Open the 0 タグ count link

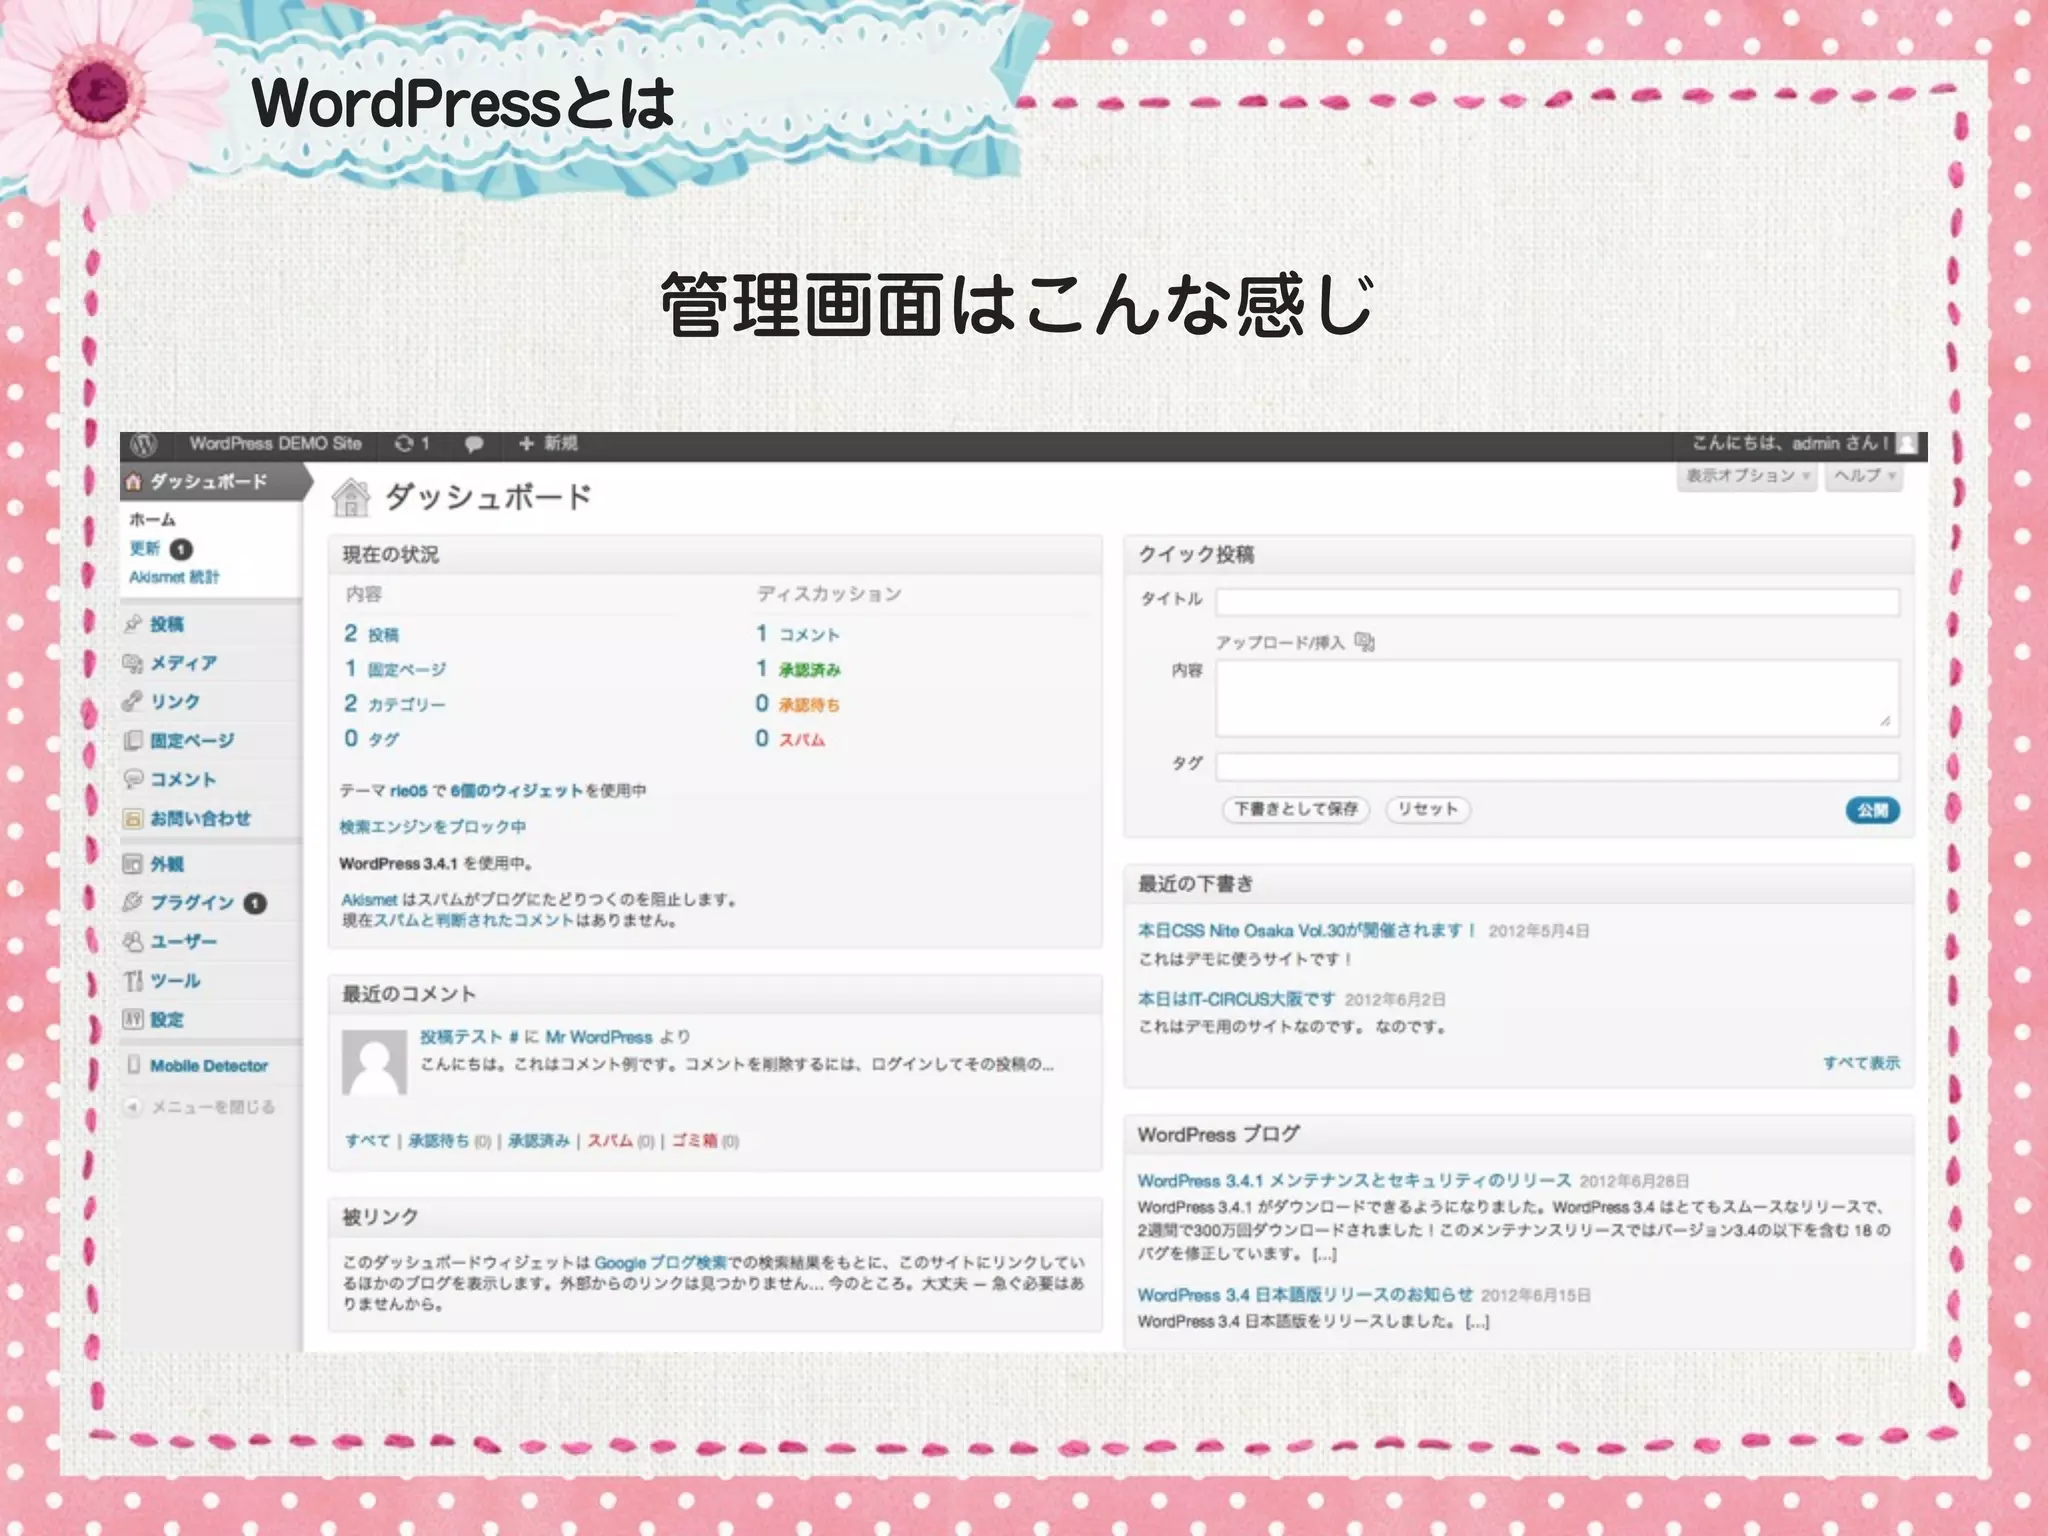(x=371, y=739)
